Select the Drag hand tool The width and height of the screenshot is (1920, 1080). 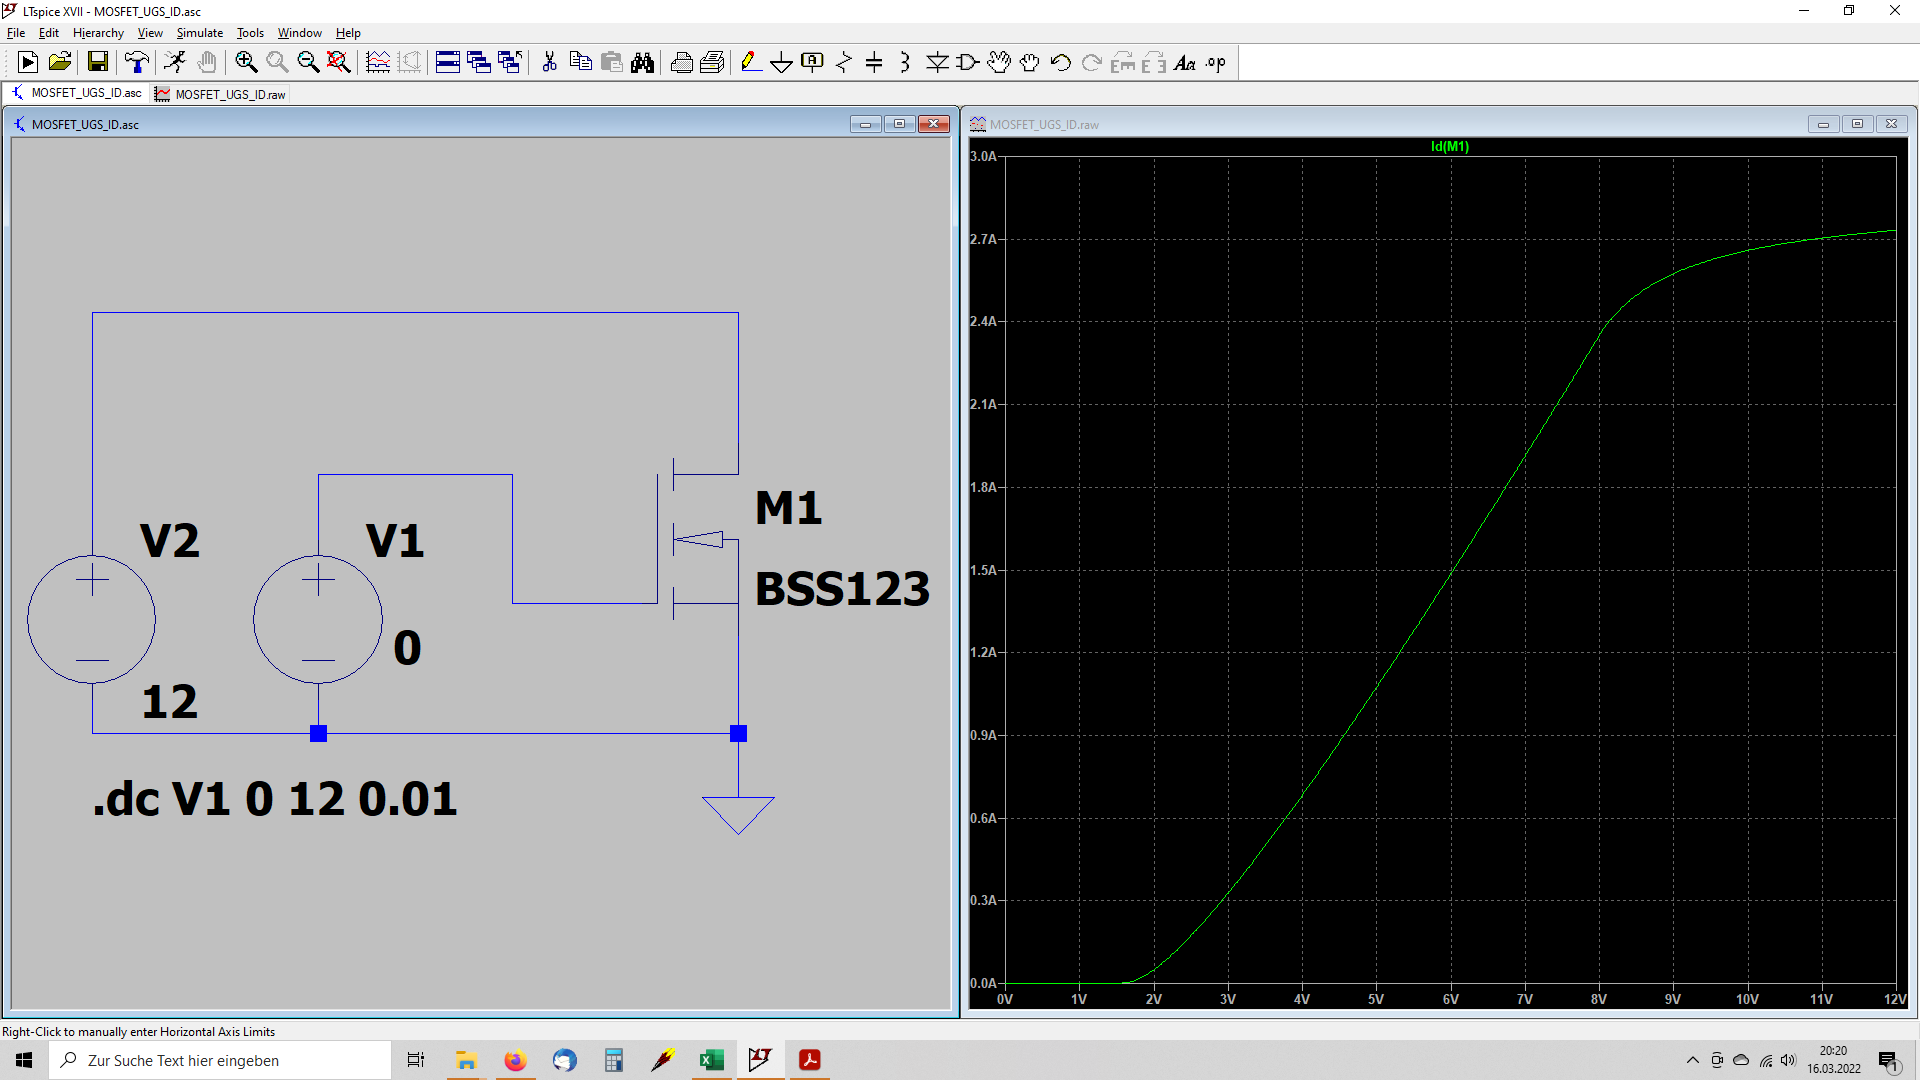1029,62
